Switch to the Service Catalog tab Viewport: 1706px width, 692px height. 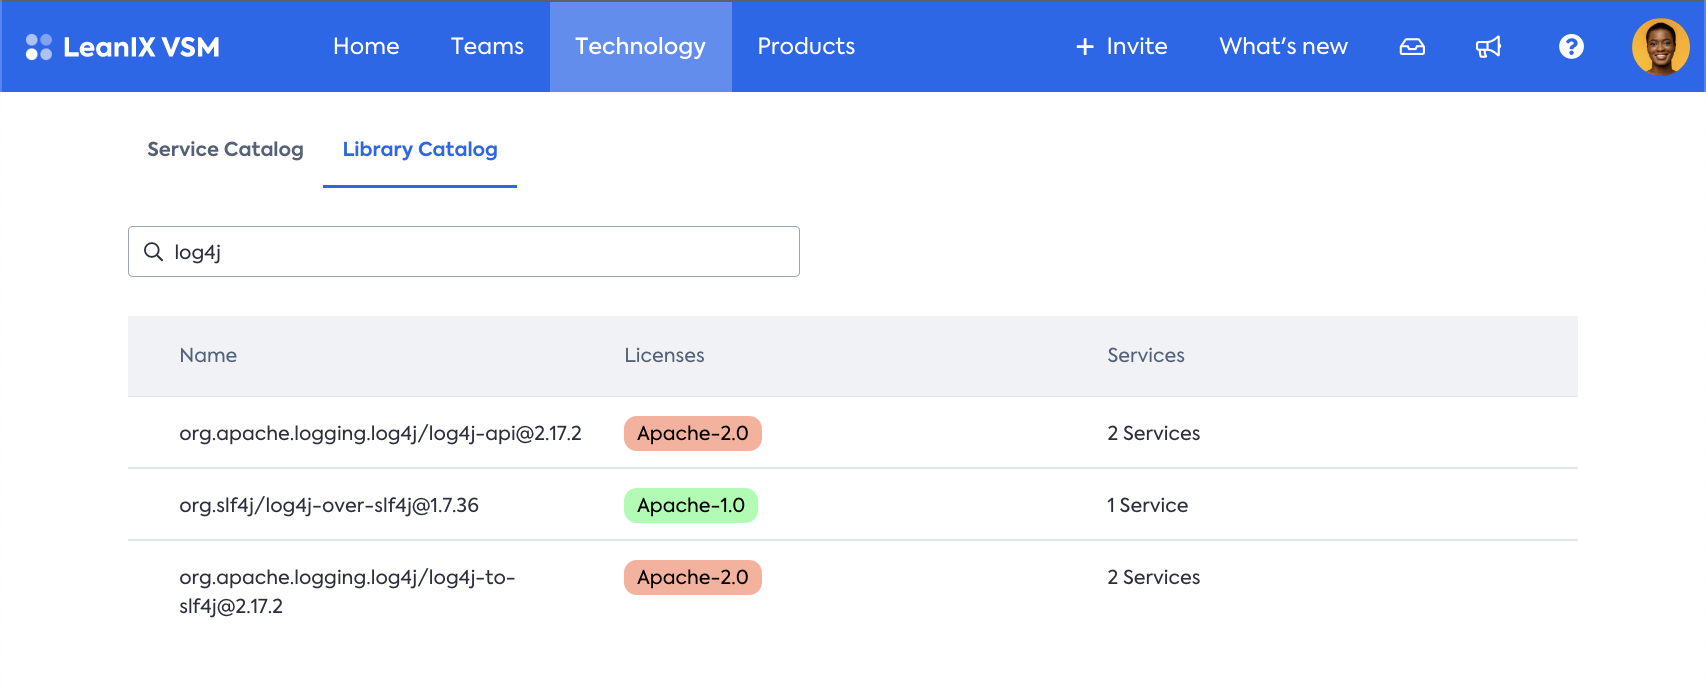(225, 149)
